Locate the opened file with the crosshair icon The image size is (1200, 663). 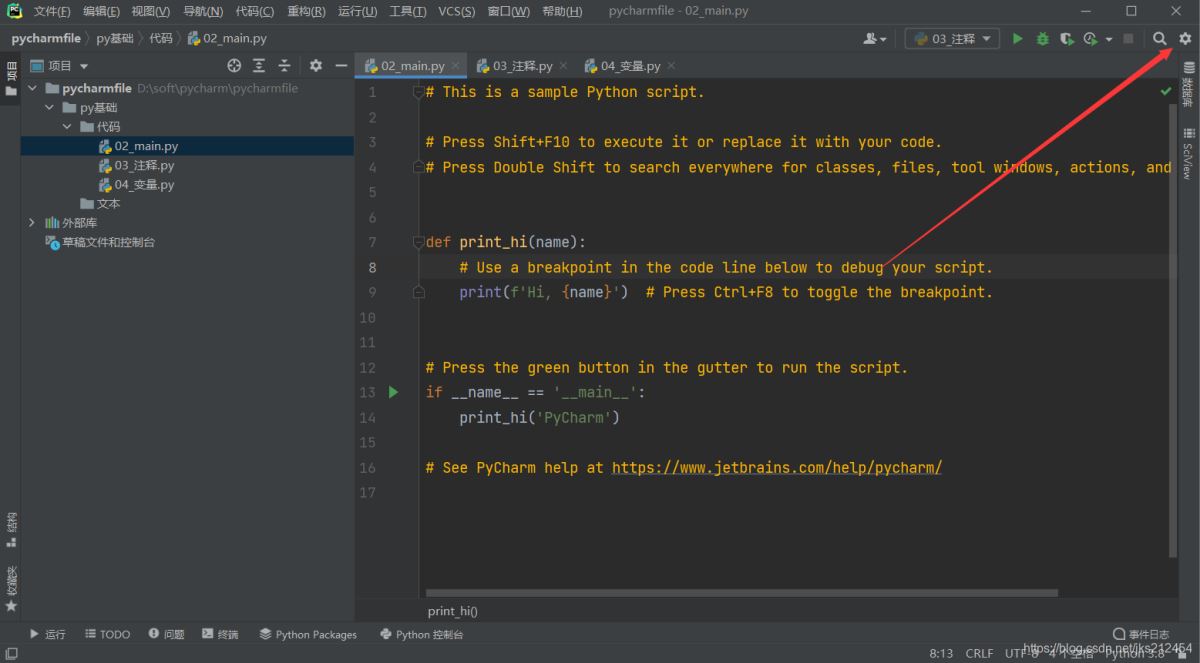(x=234, y=66)
